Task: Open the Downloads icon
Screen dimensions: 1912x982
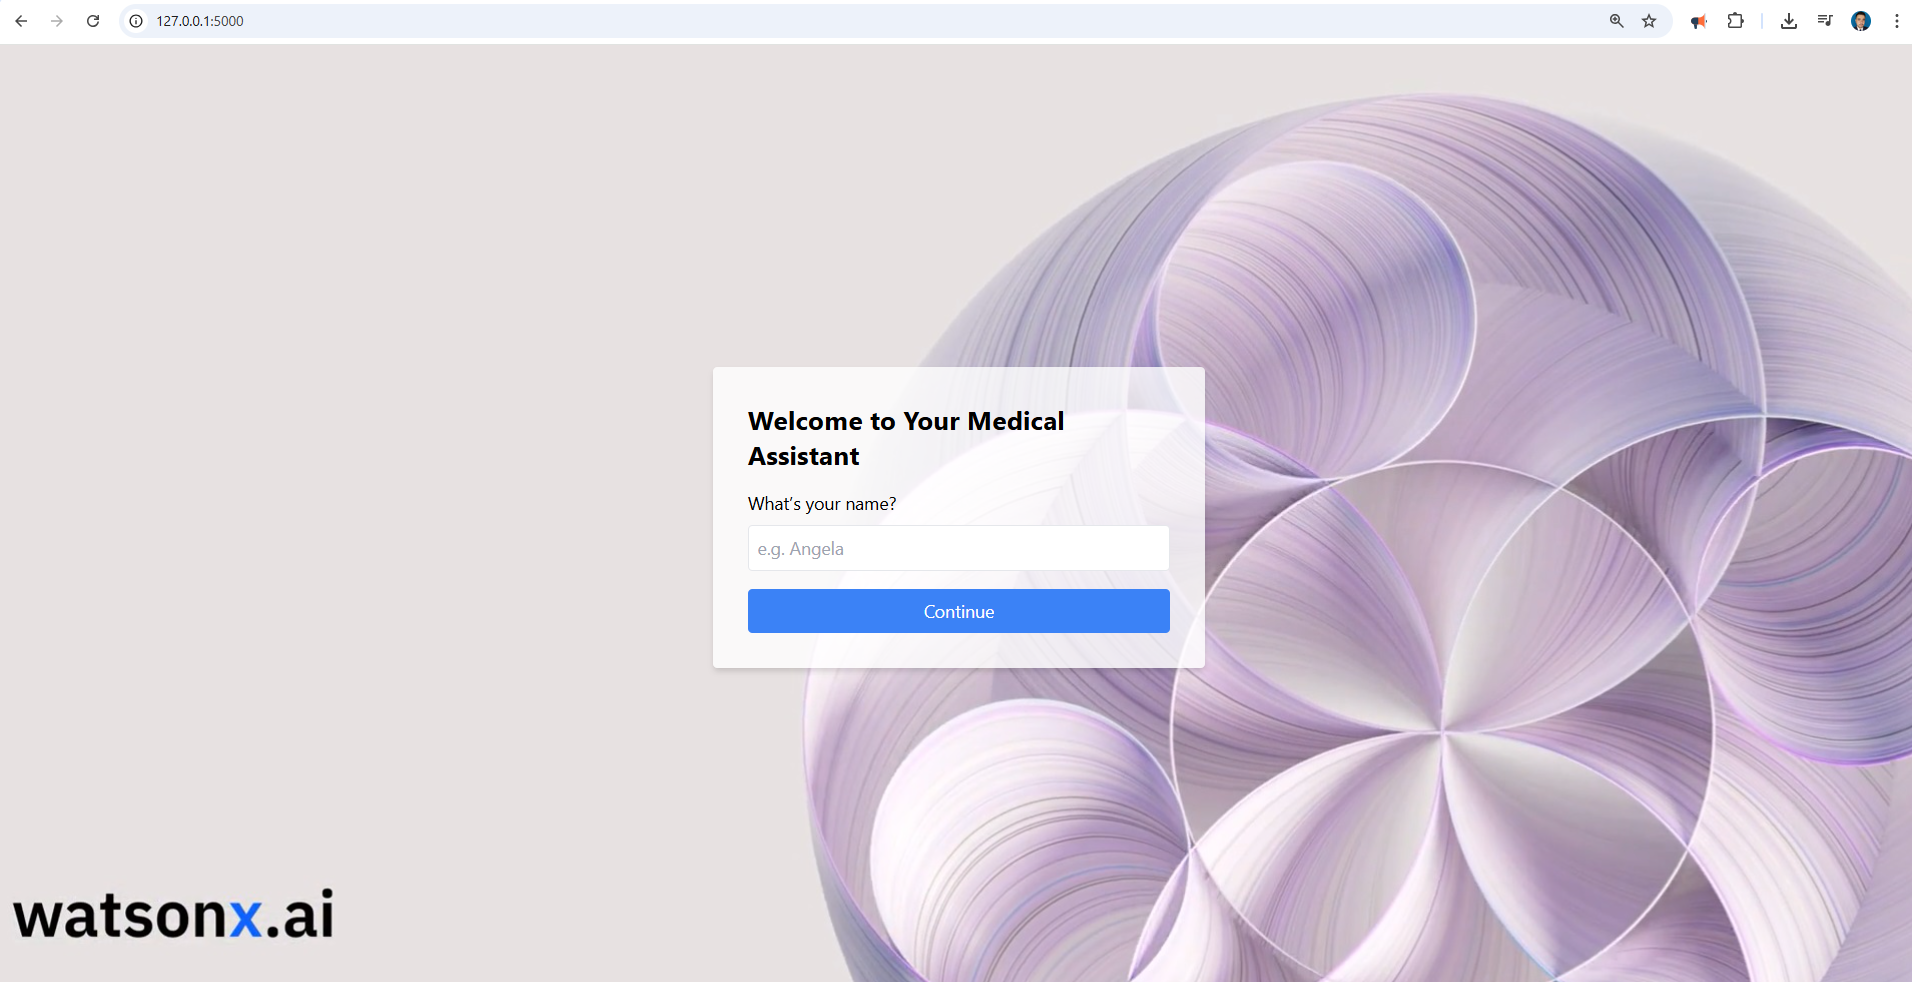Action: coord(1789,21)
